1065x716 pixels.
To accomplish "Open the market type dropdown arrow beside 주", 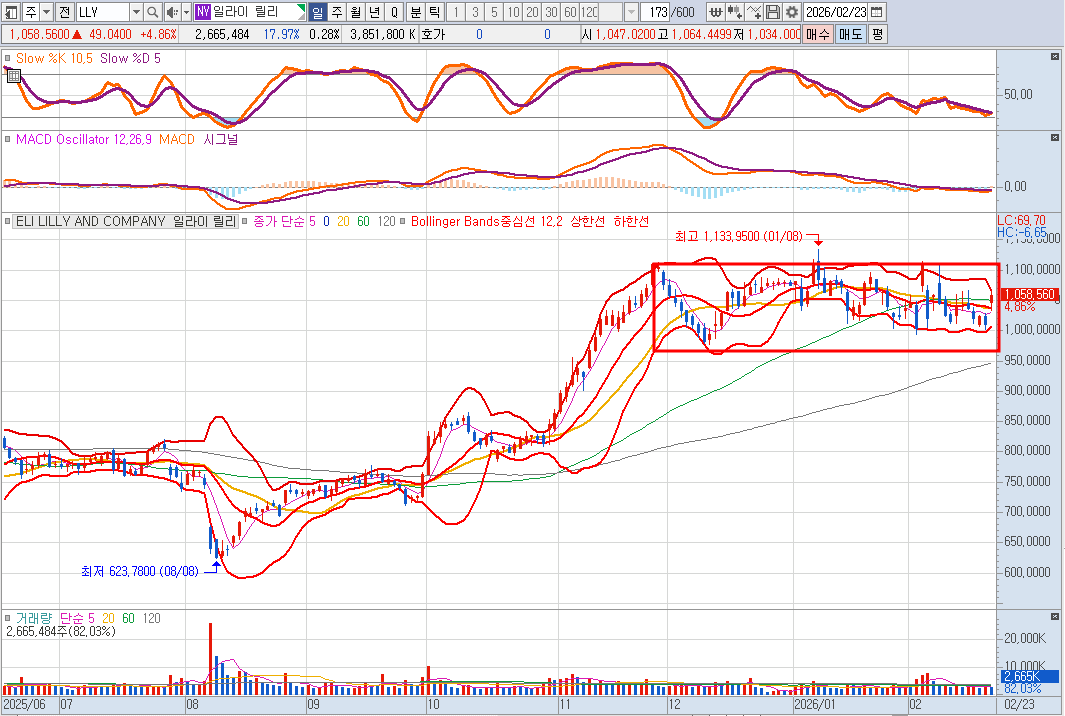I will [x=46, y=12].
